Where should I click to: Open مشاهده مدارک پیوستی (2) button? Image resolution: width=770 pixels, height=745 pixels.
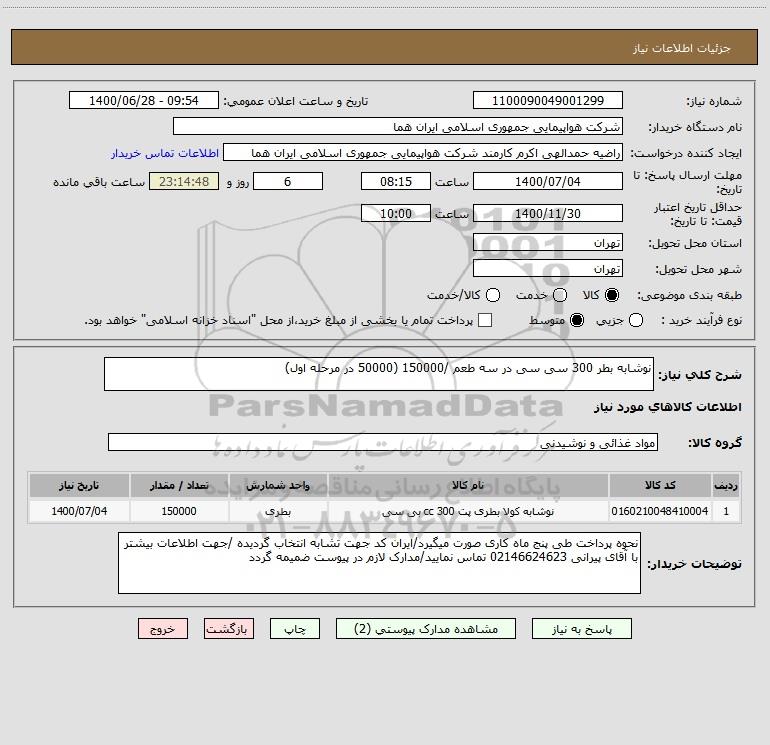(426, 629)
